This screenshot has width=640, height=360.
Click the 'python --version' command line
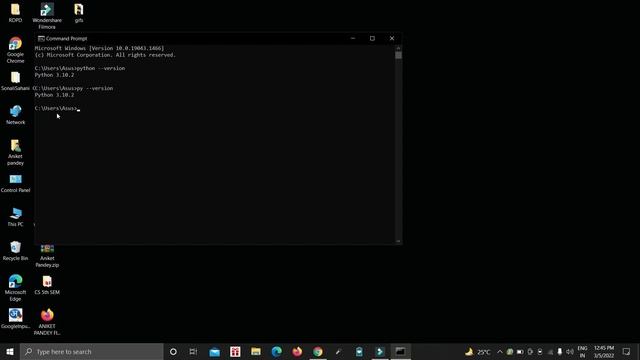80,68
